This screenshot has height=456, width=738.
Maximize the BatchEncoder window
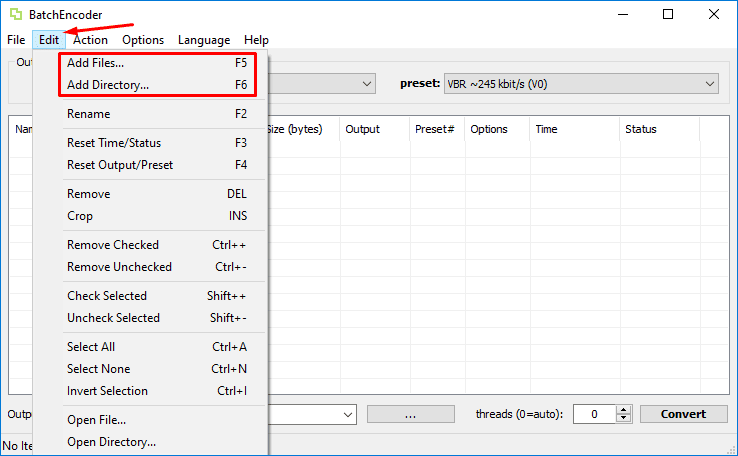[x=668, y=15]
